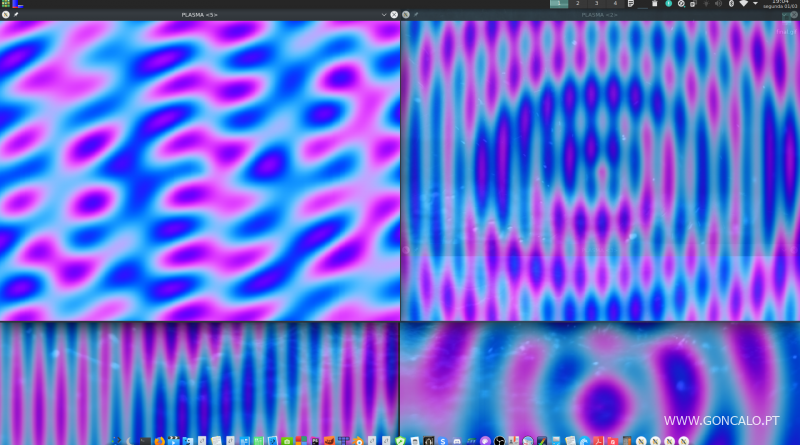
Task: Launch Blender from the dock
Action: pyautogui.click(x=358, y=440)
